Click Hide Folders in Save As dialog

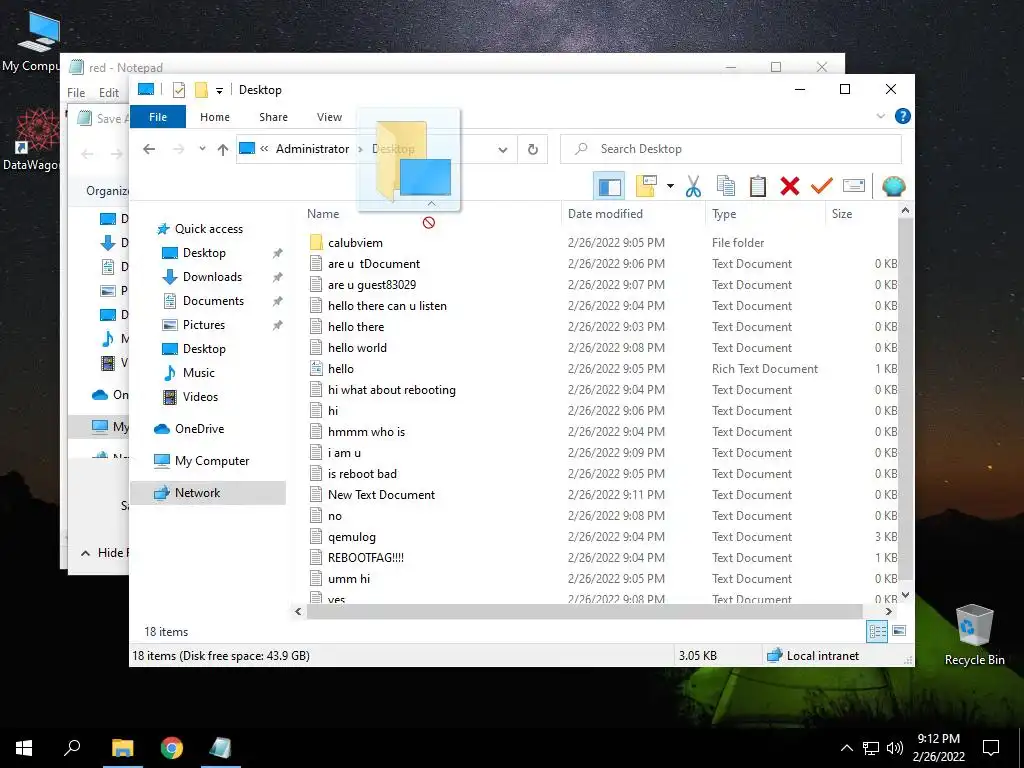coord(104,553)
